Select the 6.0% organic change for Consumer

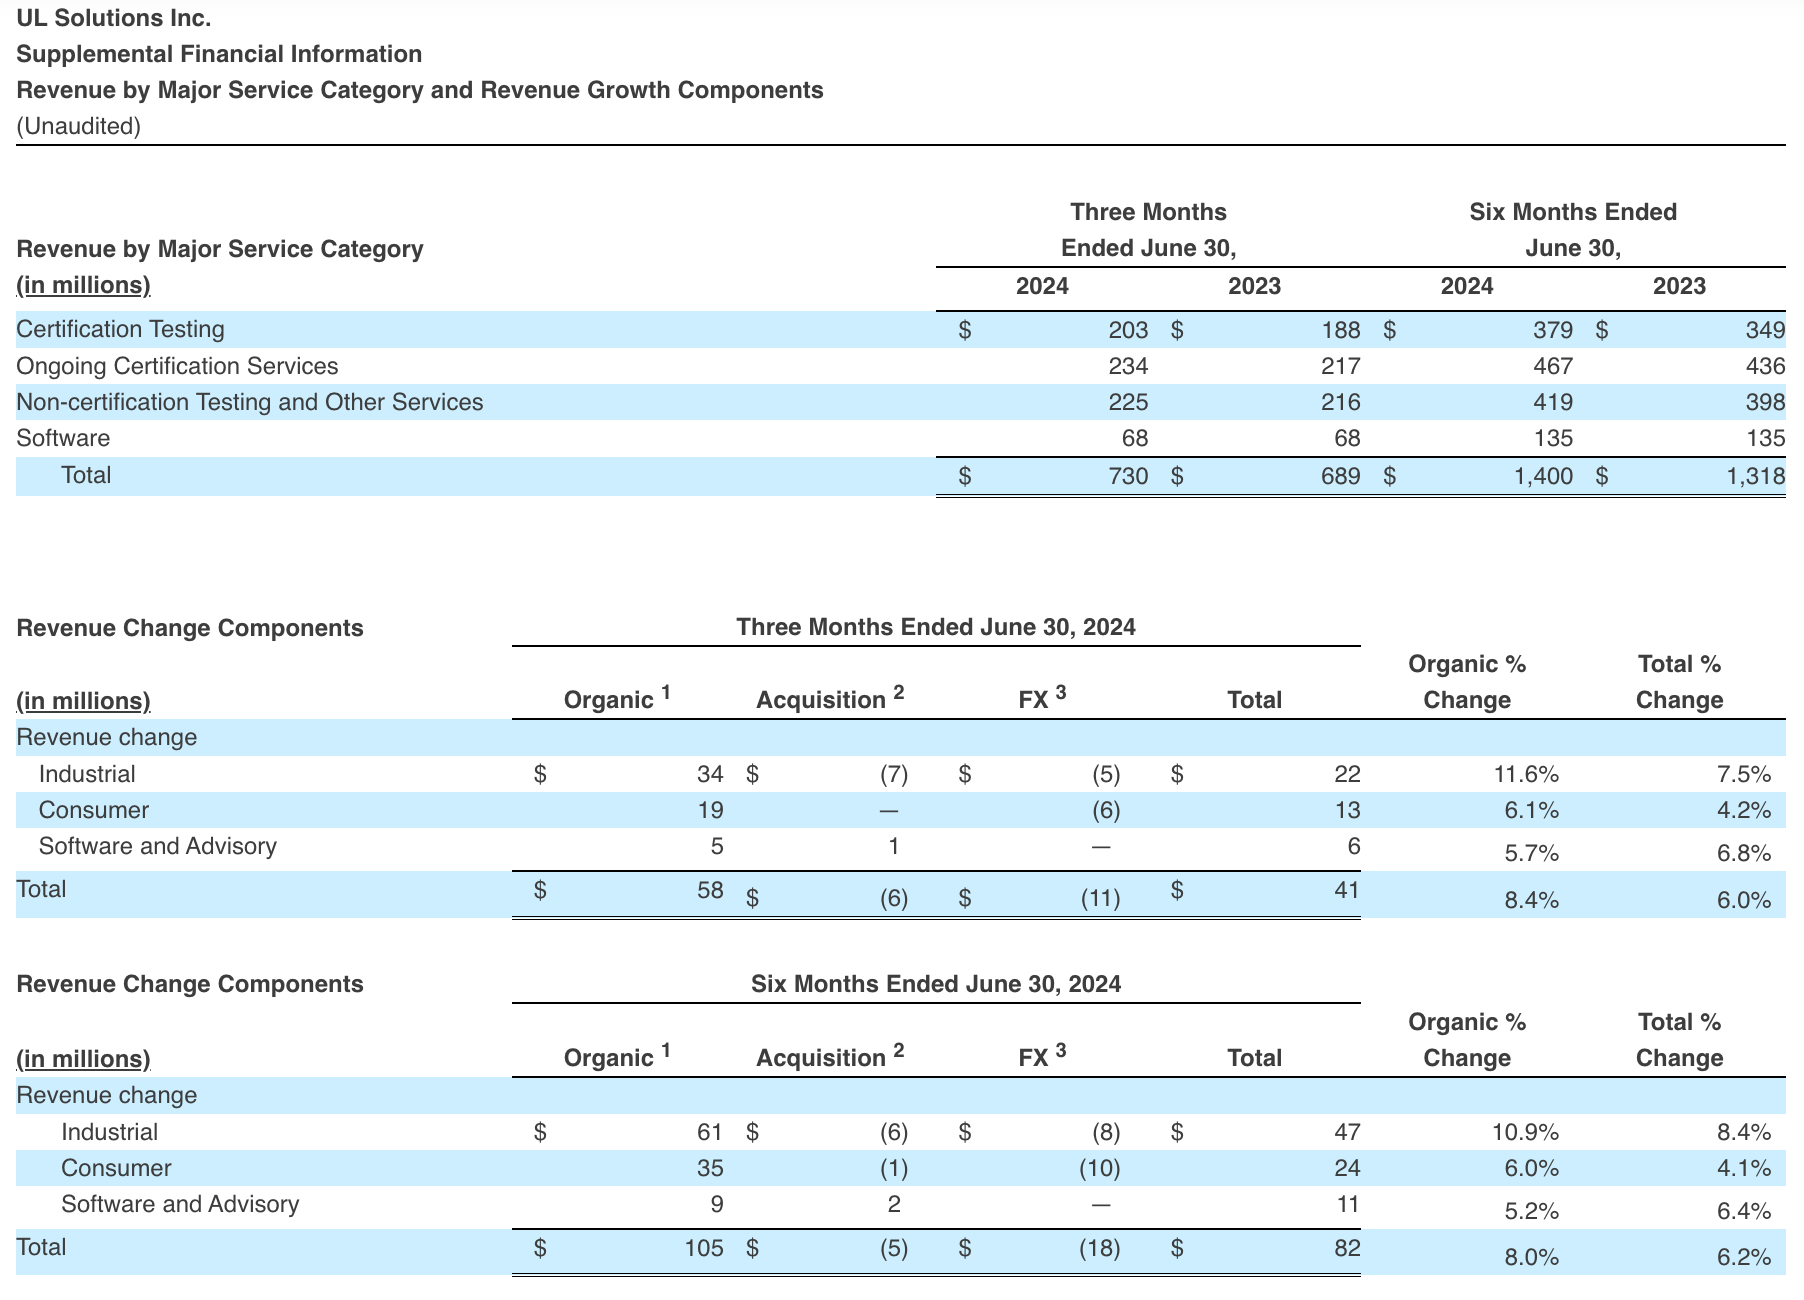click(1532, 1168)
